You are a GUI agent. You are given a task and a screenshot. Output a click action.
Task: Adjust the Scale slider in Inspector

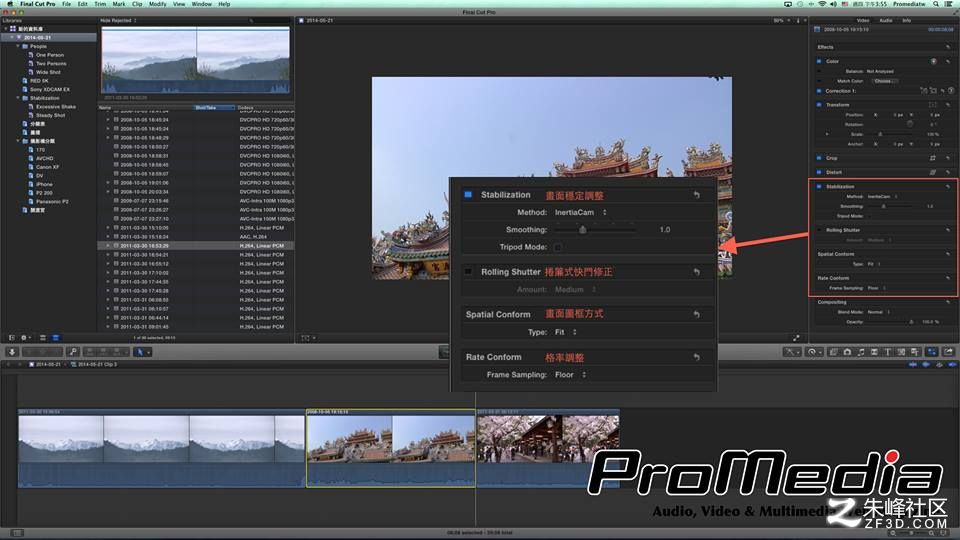coord(880,134)
